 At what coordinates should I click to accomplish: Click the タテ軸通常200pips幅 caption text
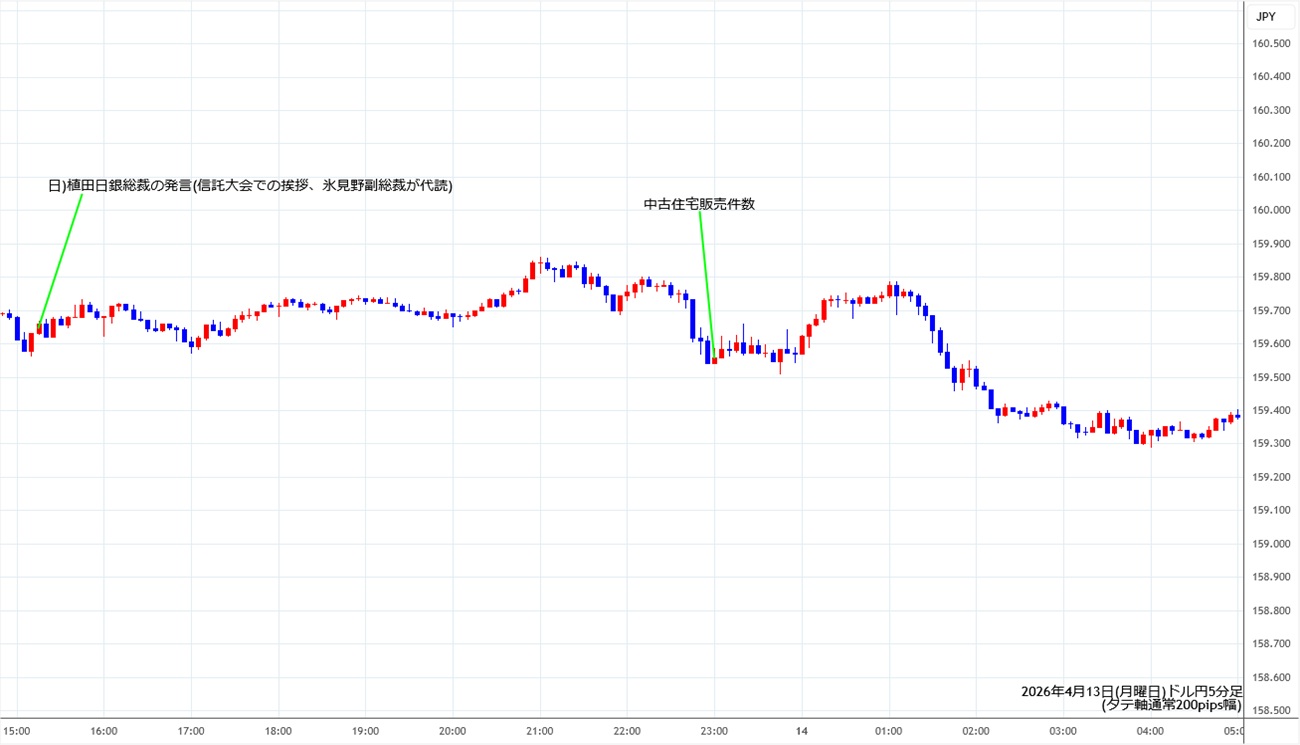click(1171, 705)
